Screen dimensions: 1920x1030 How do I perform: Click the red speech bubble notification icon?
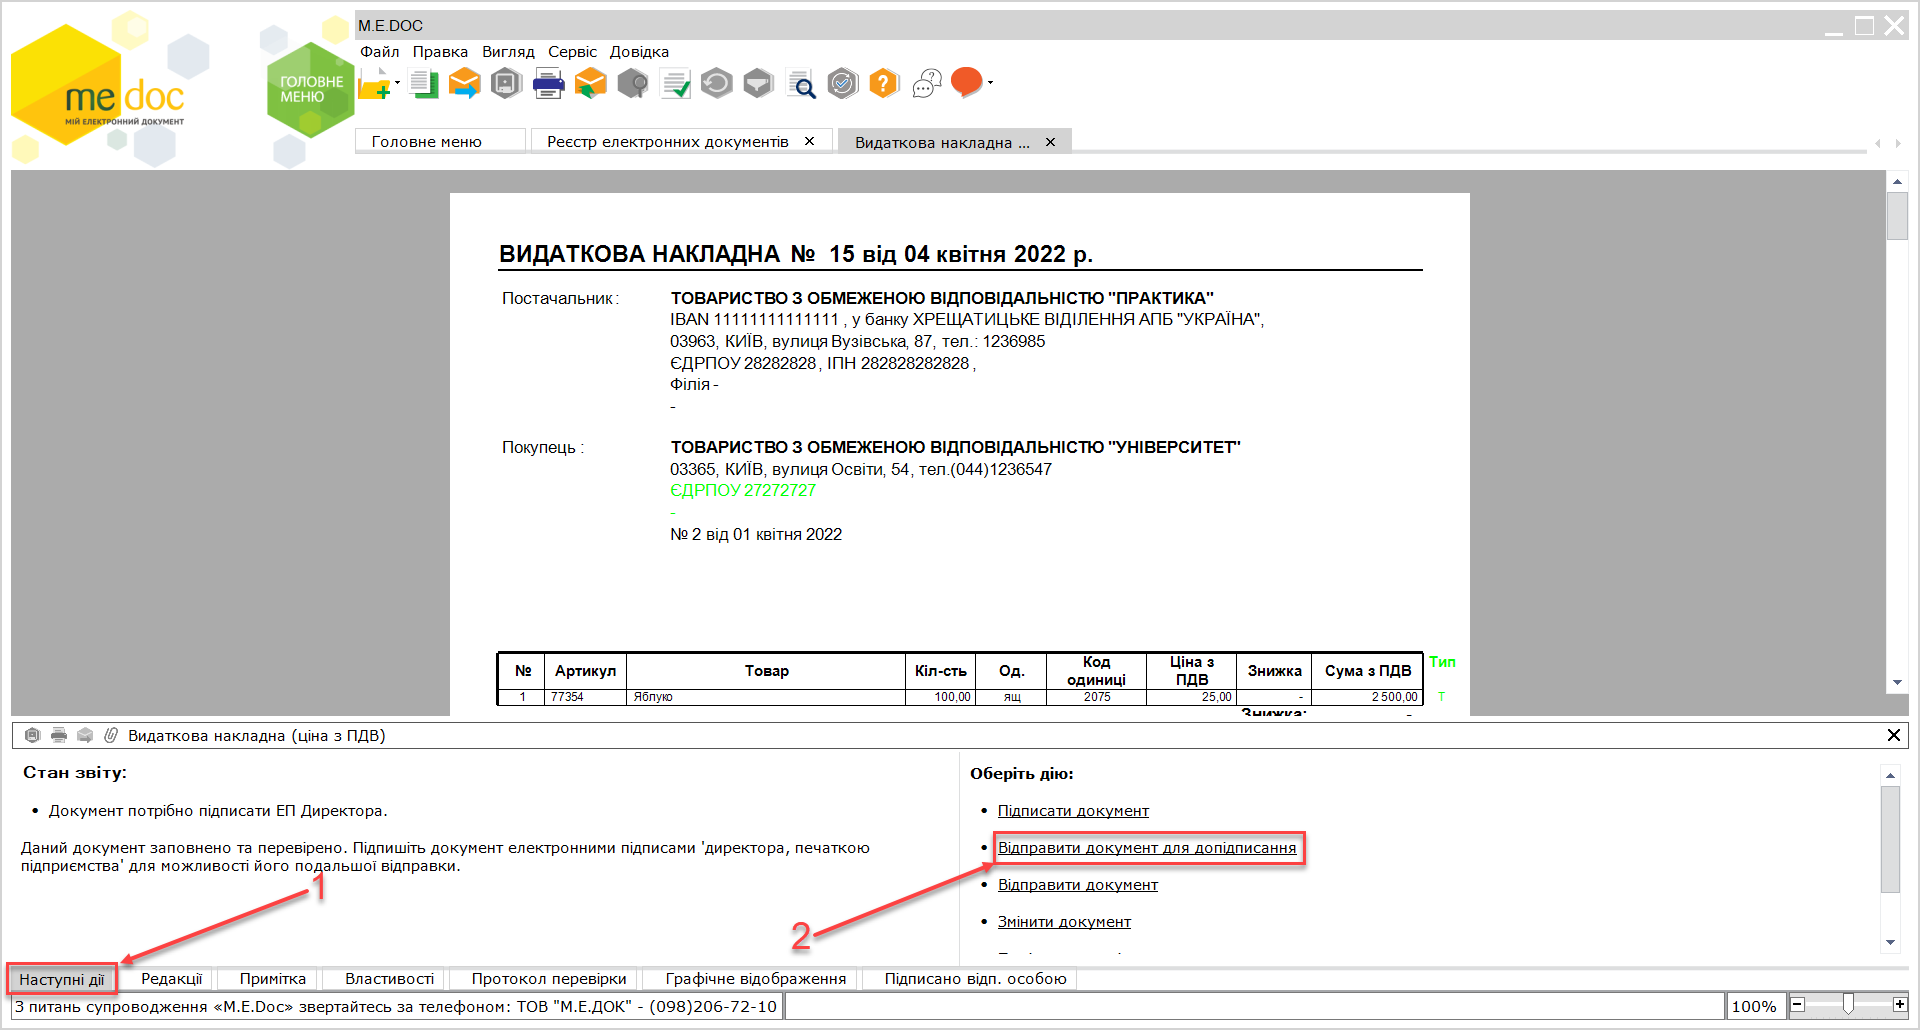tap(966, 82)
